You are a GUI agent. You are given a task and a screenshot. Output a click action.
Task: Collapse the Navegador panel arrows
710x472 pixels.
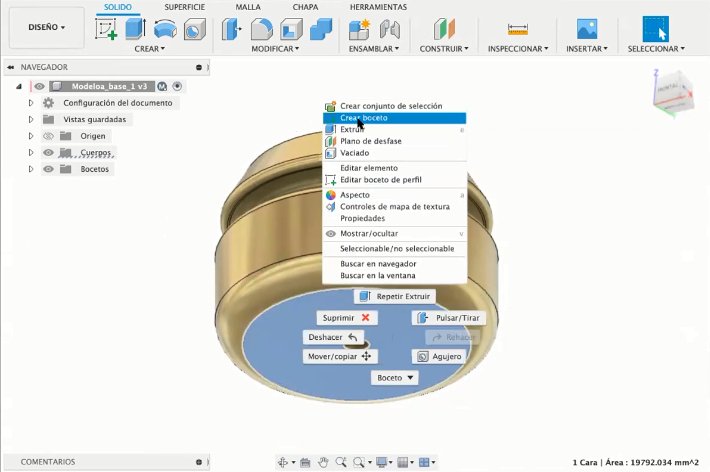pyautogui.click(x=10, y=67)
